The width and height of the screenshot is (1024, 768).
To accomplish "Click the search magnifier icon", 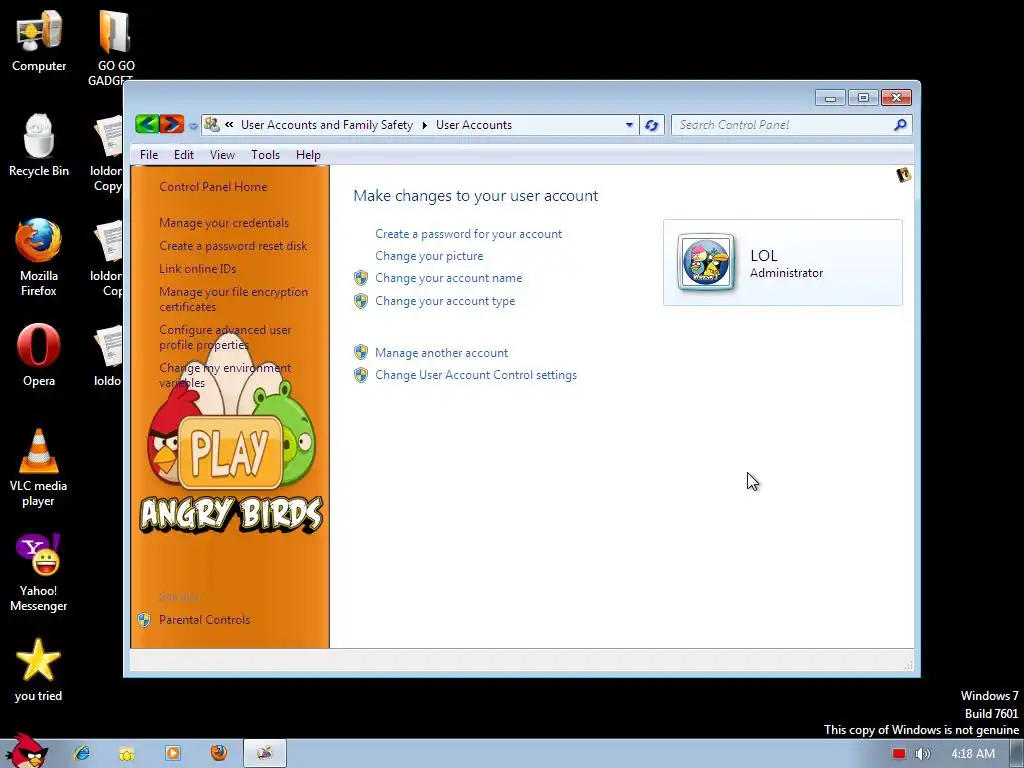I will (x=901, y=124).
